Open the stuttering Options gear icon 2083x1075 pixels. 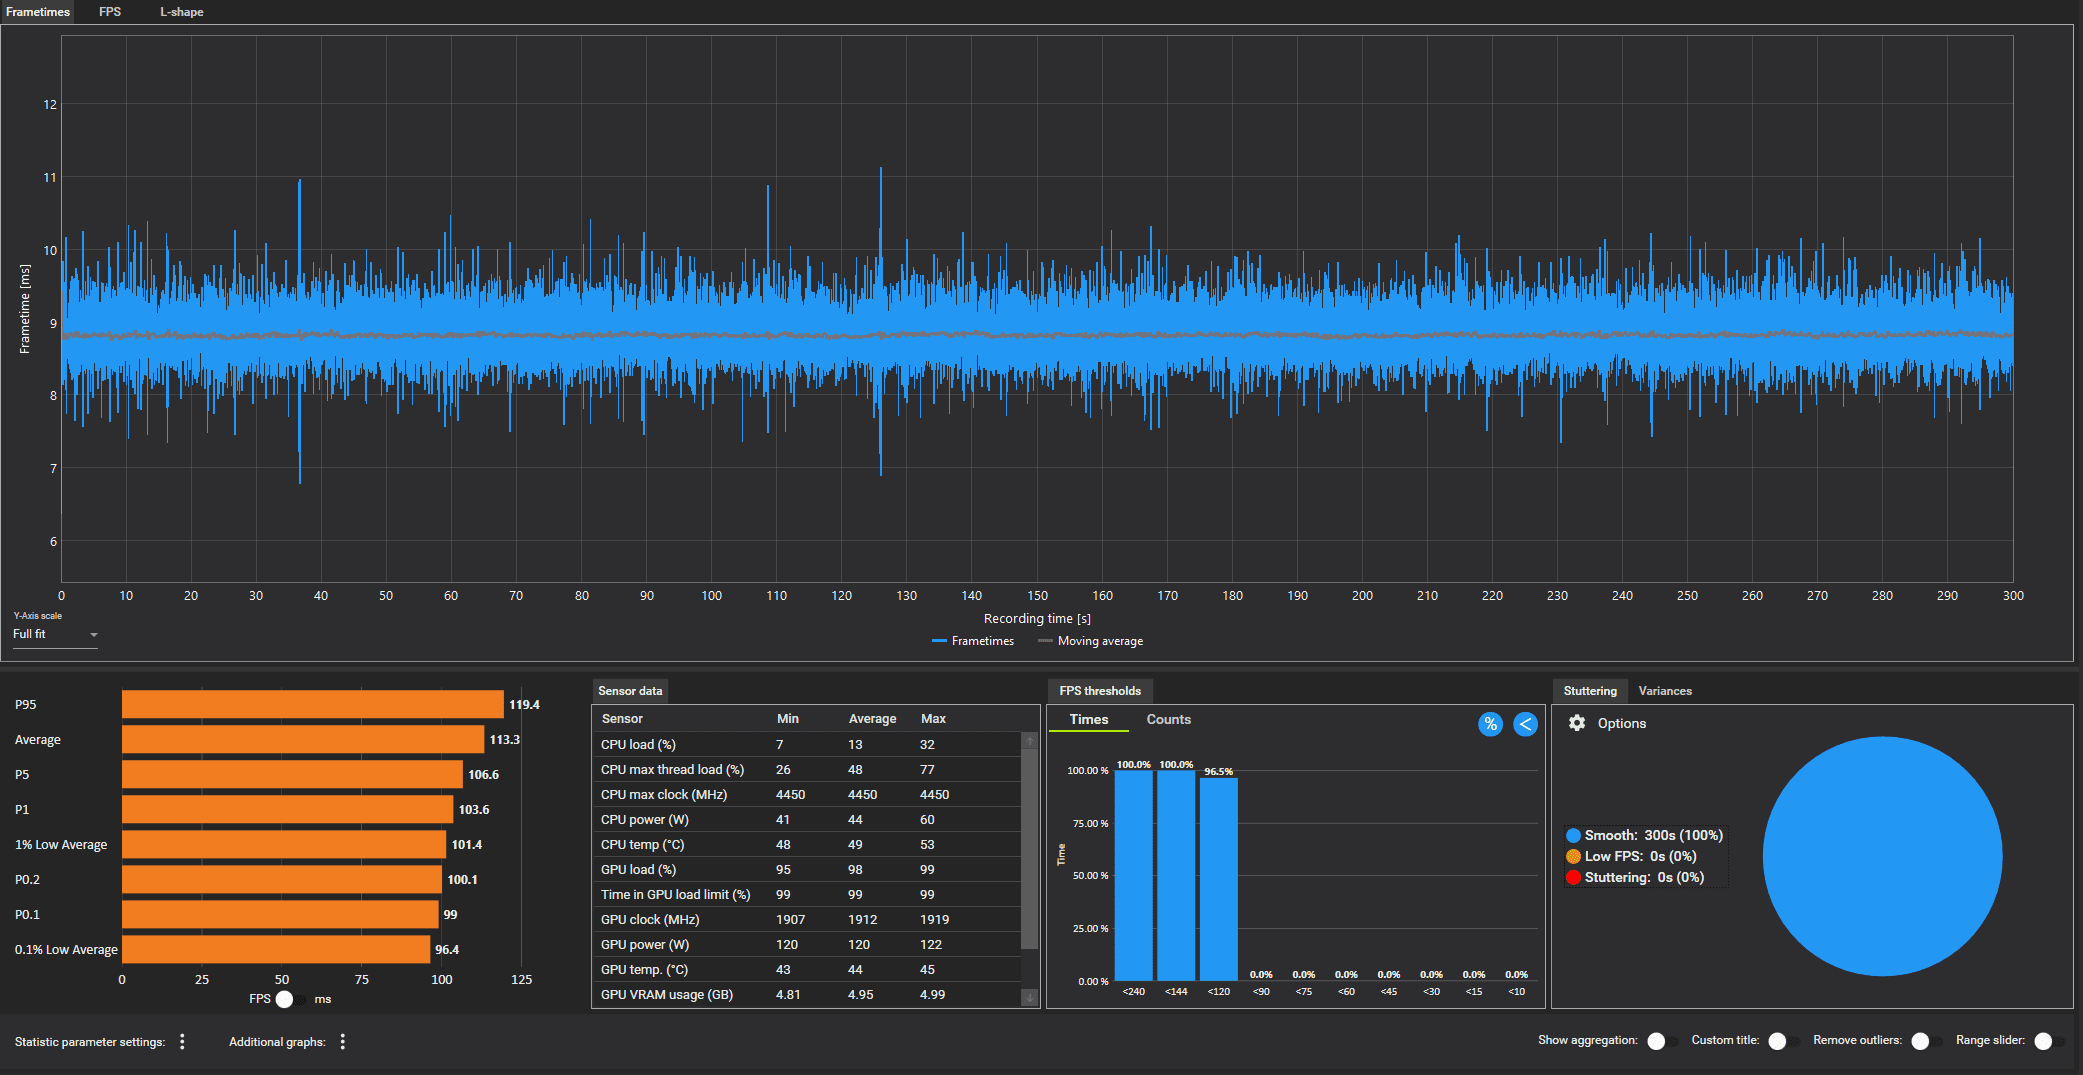(1577, 723)
